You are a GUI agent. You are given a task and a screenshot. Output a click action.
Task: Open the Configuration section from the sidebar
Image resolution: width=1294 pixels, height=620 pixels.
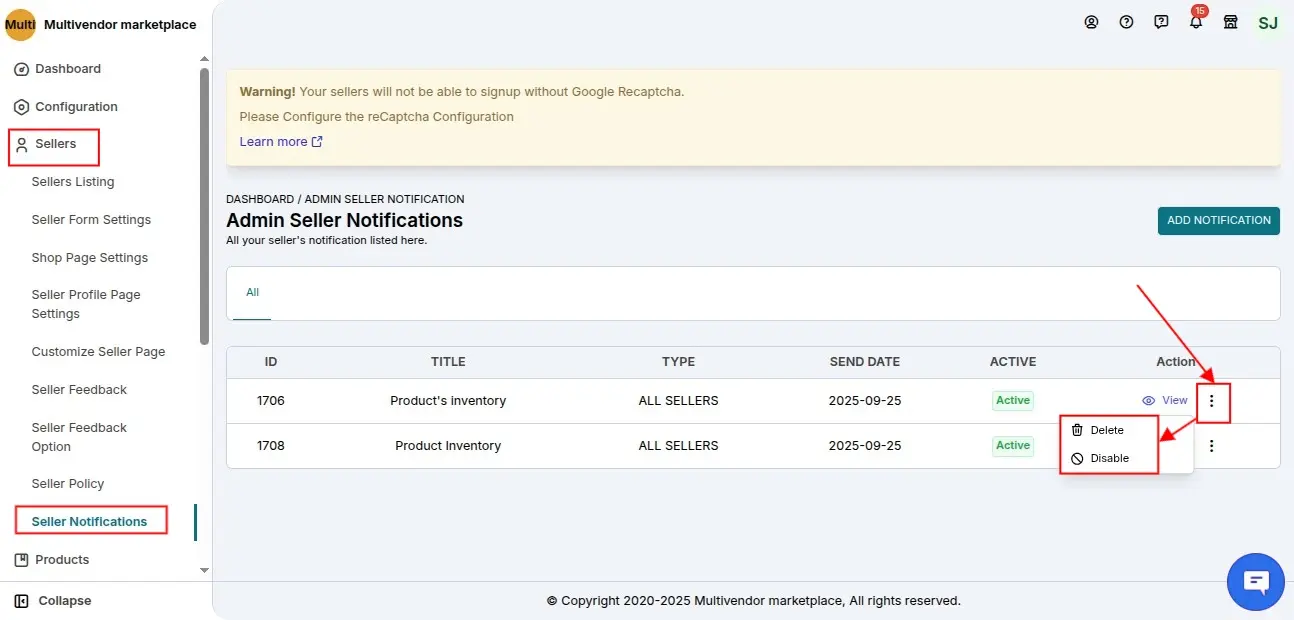click(77, 106)
